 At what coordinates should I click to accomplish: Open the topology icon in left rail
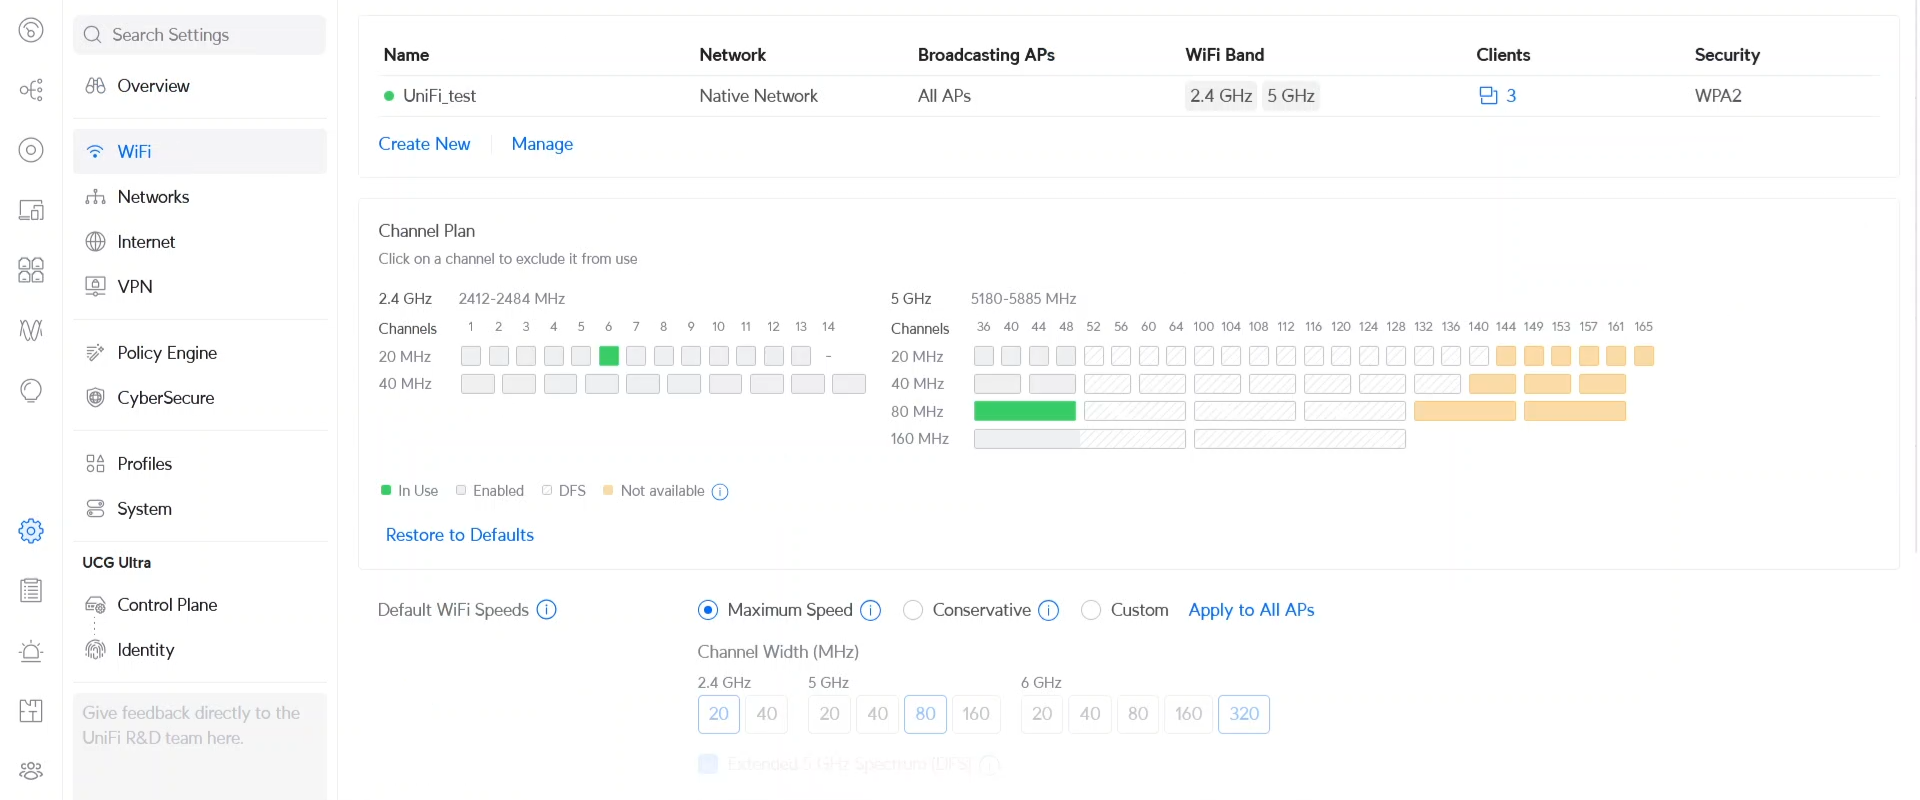(31, 90)
